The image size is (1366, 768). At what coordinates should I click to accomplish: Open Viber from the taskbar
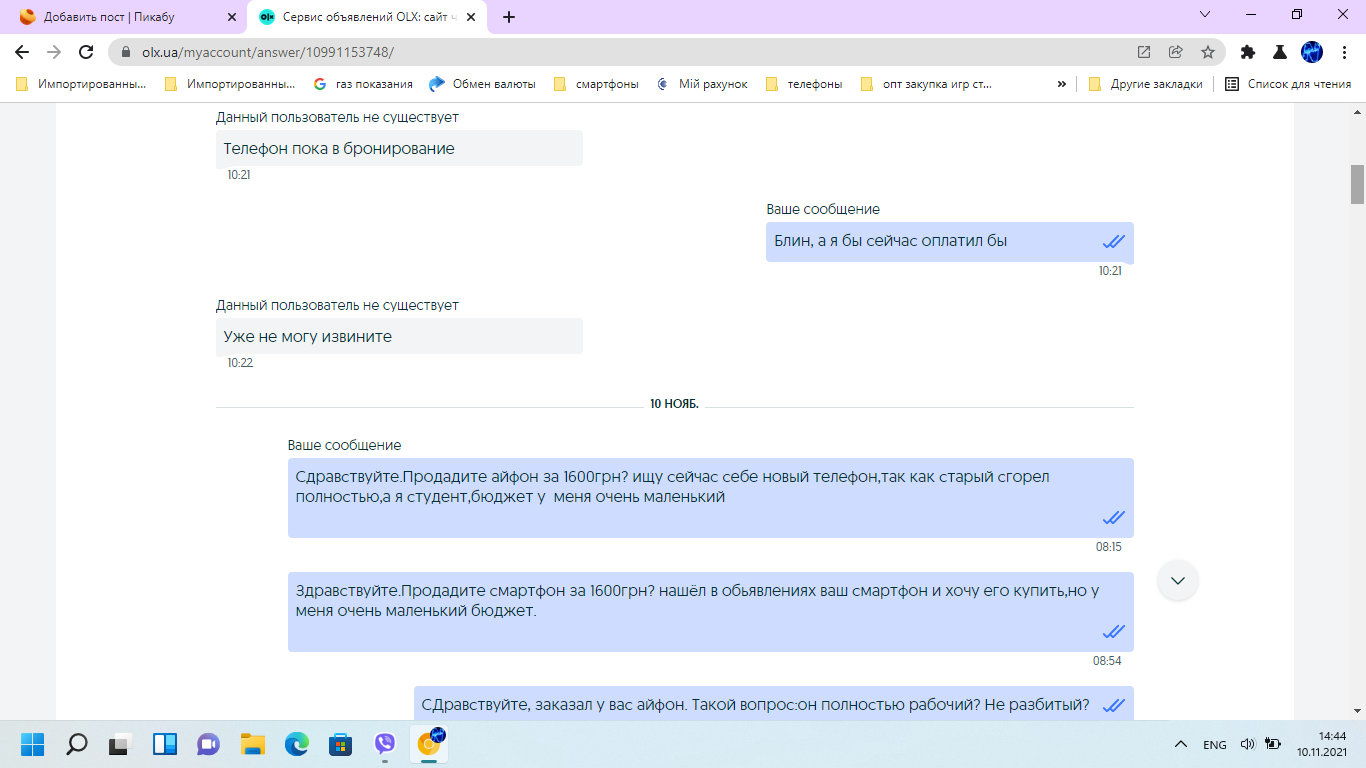point(385,744)
